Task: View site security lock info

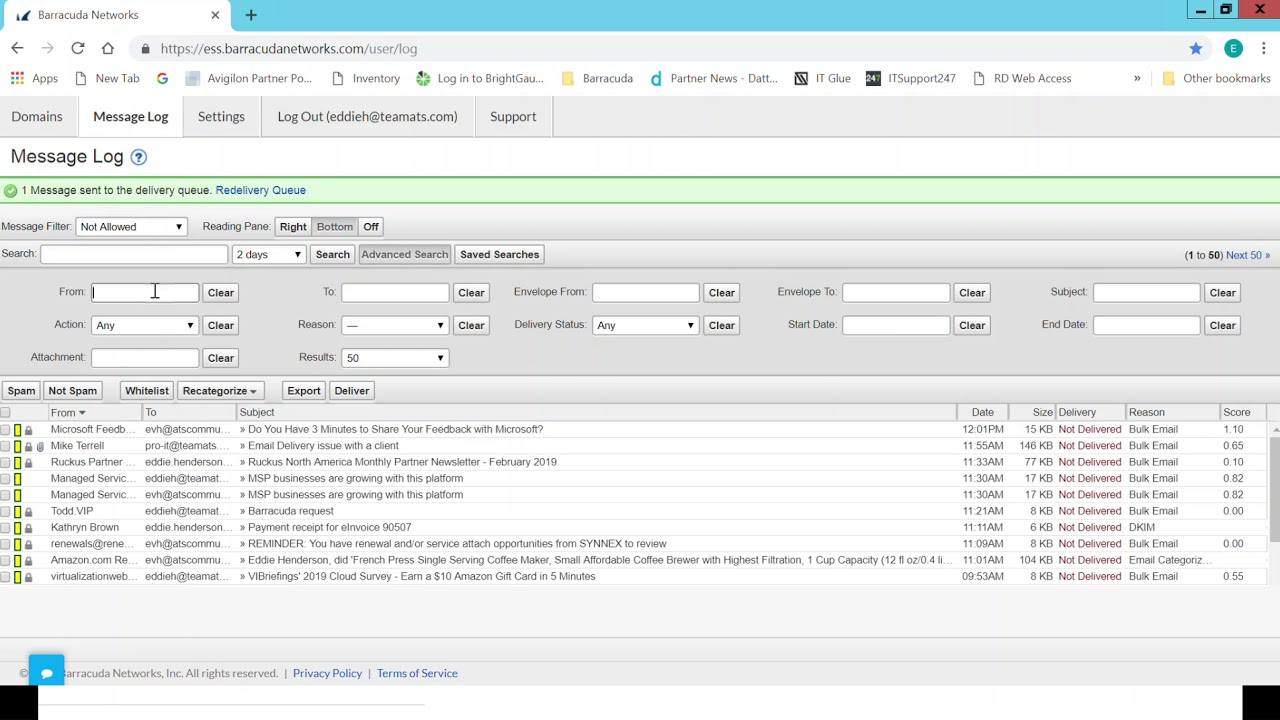Action: 146,48
